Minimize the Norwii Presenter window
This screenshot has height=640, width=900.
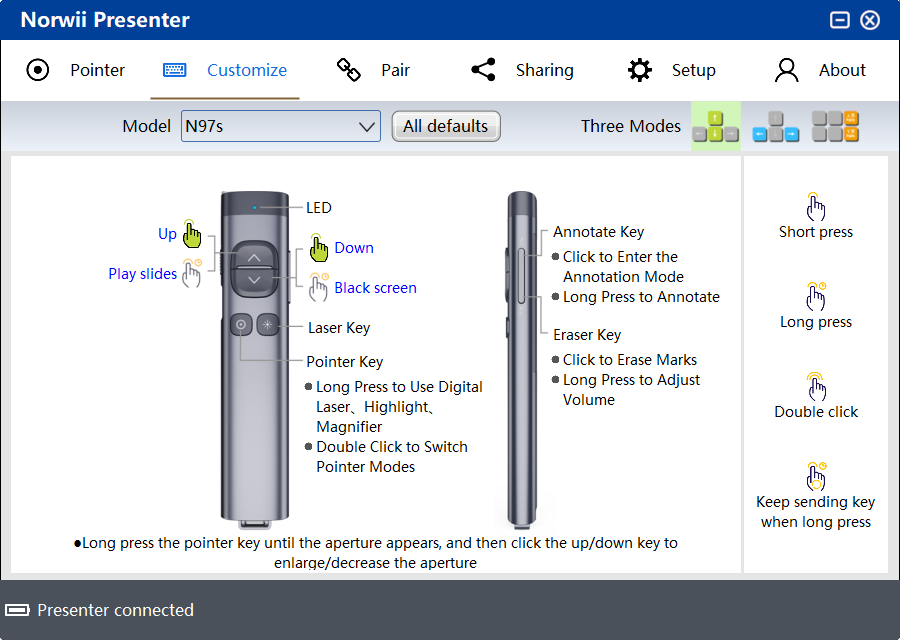pos(839,20)
